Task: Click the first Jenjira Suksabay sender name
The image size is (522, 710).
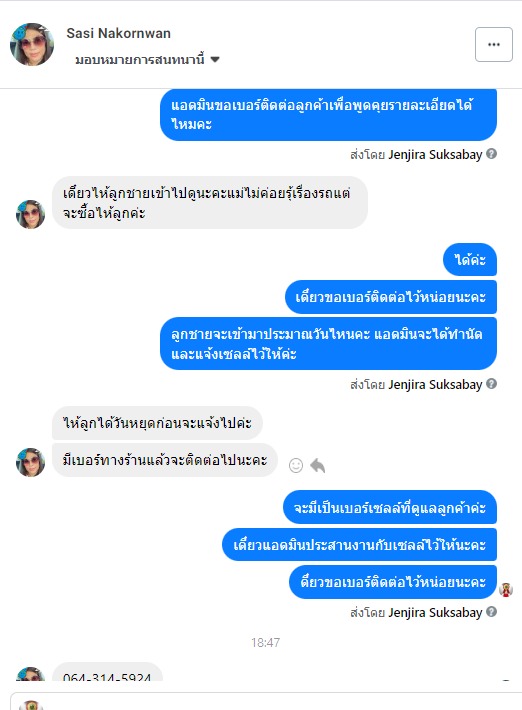Action: coord(435,154)
